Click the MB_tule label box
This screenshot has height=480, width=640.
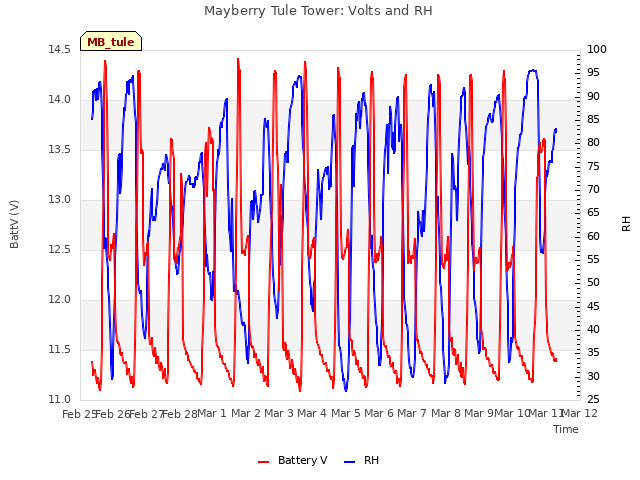pyautogui.click(x=111, y=41)
